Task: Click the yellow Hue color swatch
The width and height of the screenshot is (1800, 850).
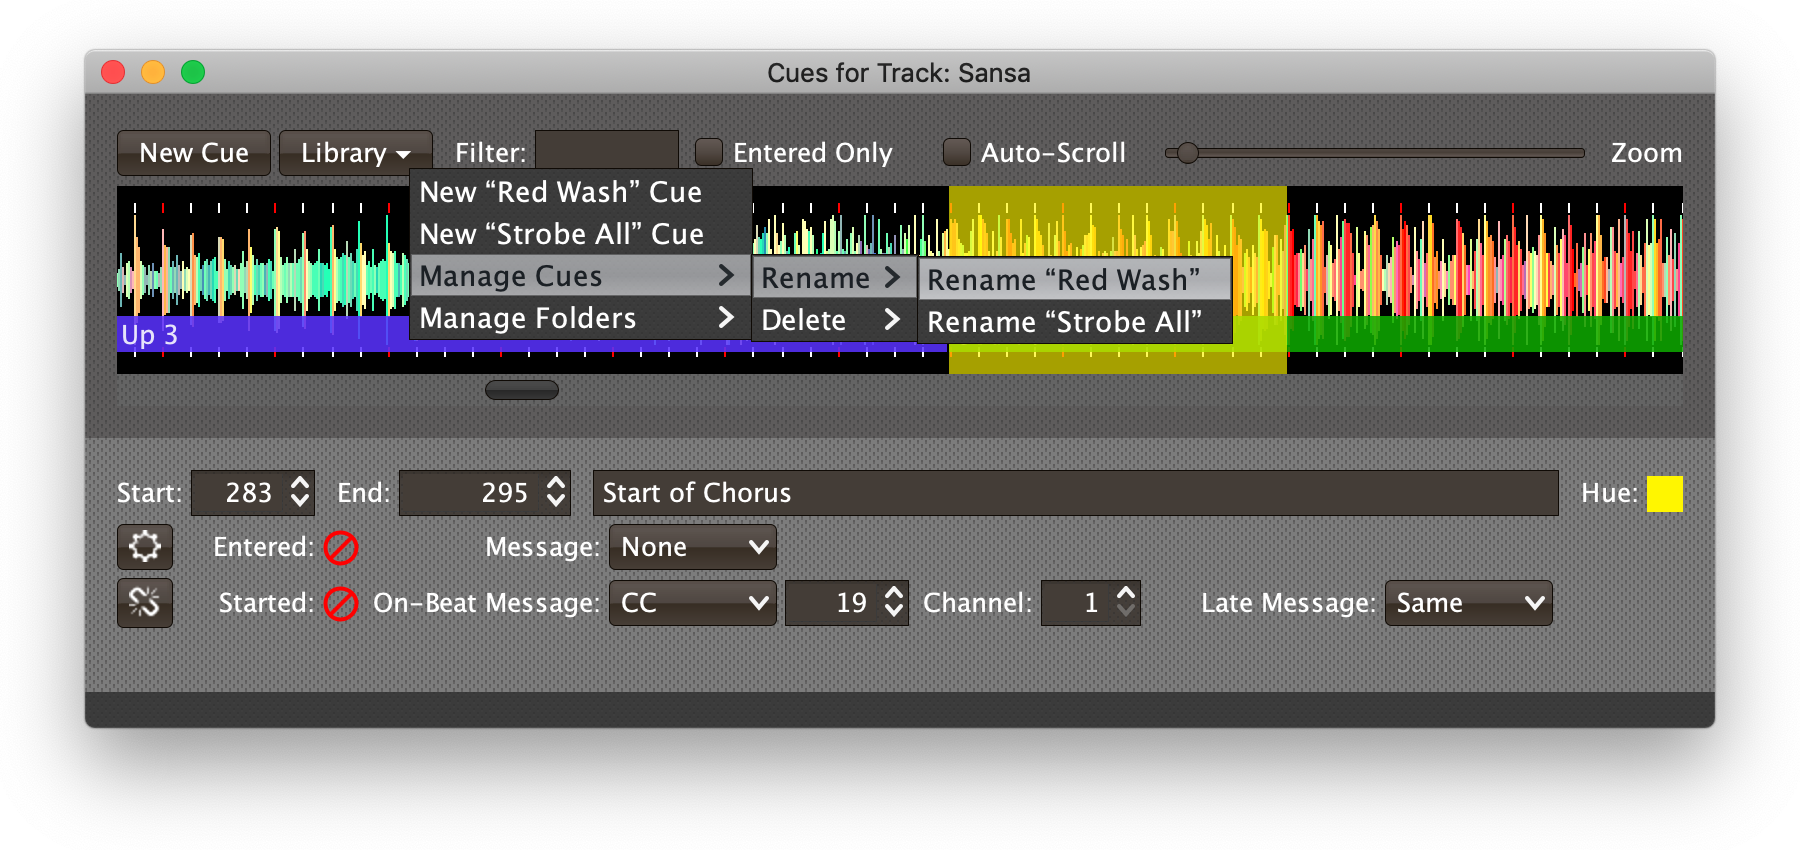Action: tap(1665, 493)
